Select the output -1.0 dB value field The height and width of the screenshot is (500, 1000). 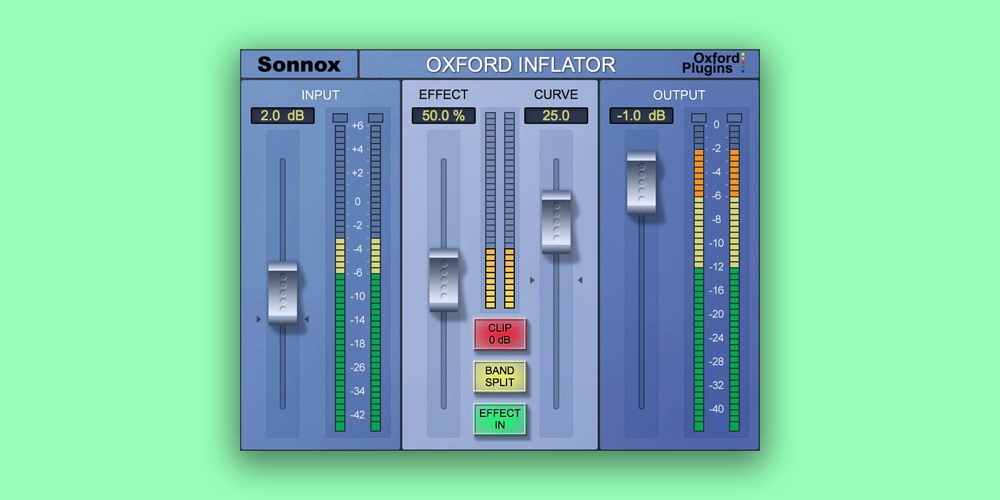click(x=641, y=116)
